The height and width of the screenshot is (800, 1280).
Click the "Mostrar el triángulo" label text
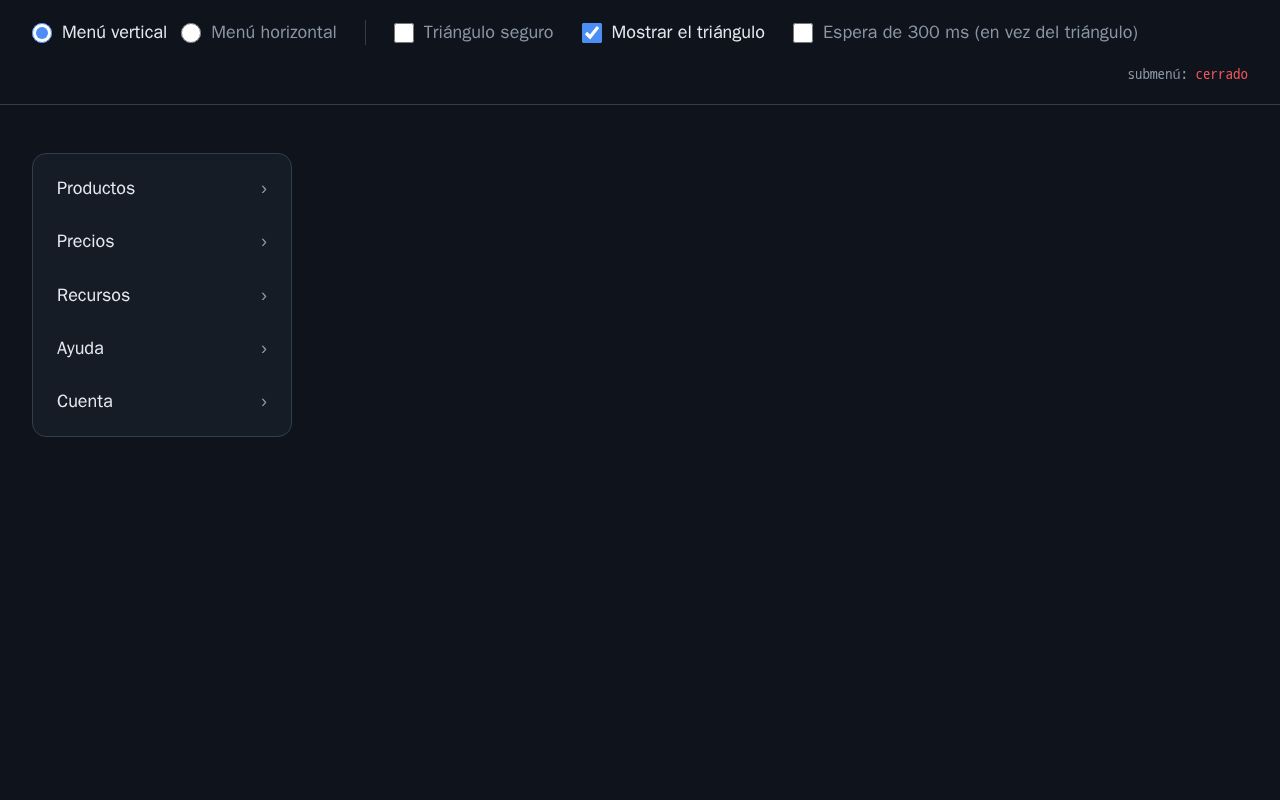[x=688, y=33]
